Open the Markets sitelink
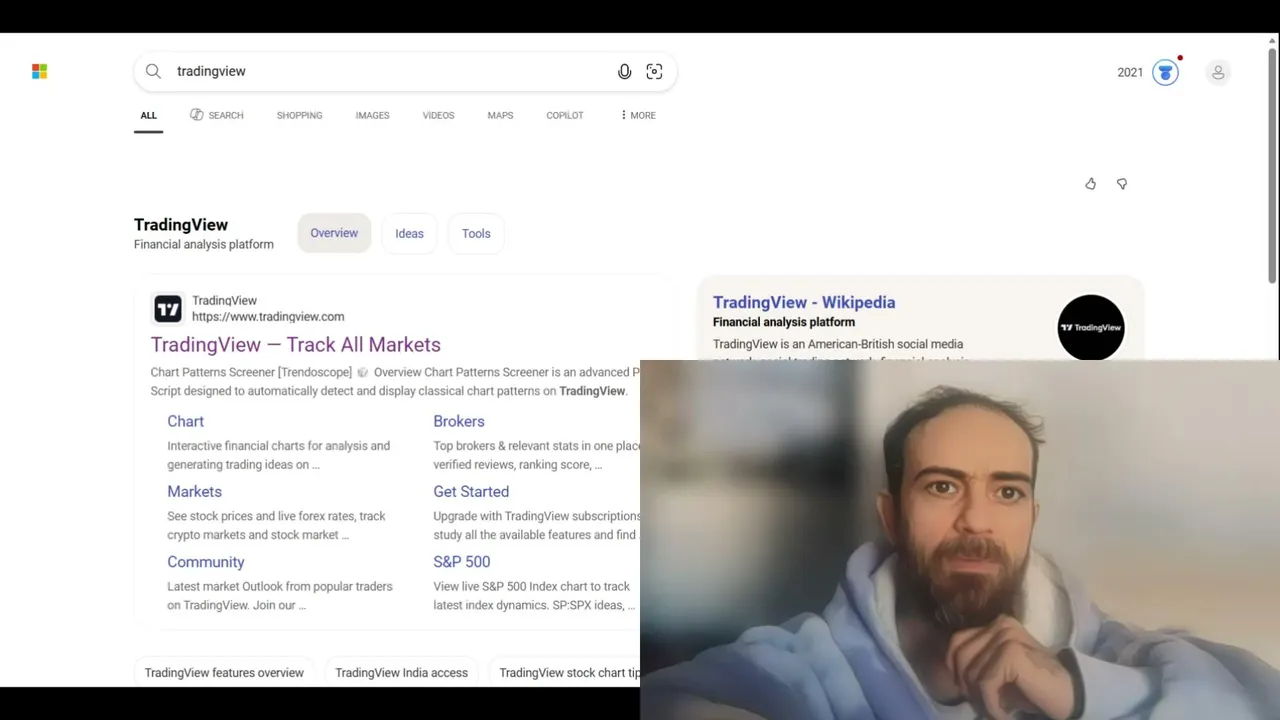This screenshot has height=720, width=1280. coord(194,491)
